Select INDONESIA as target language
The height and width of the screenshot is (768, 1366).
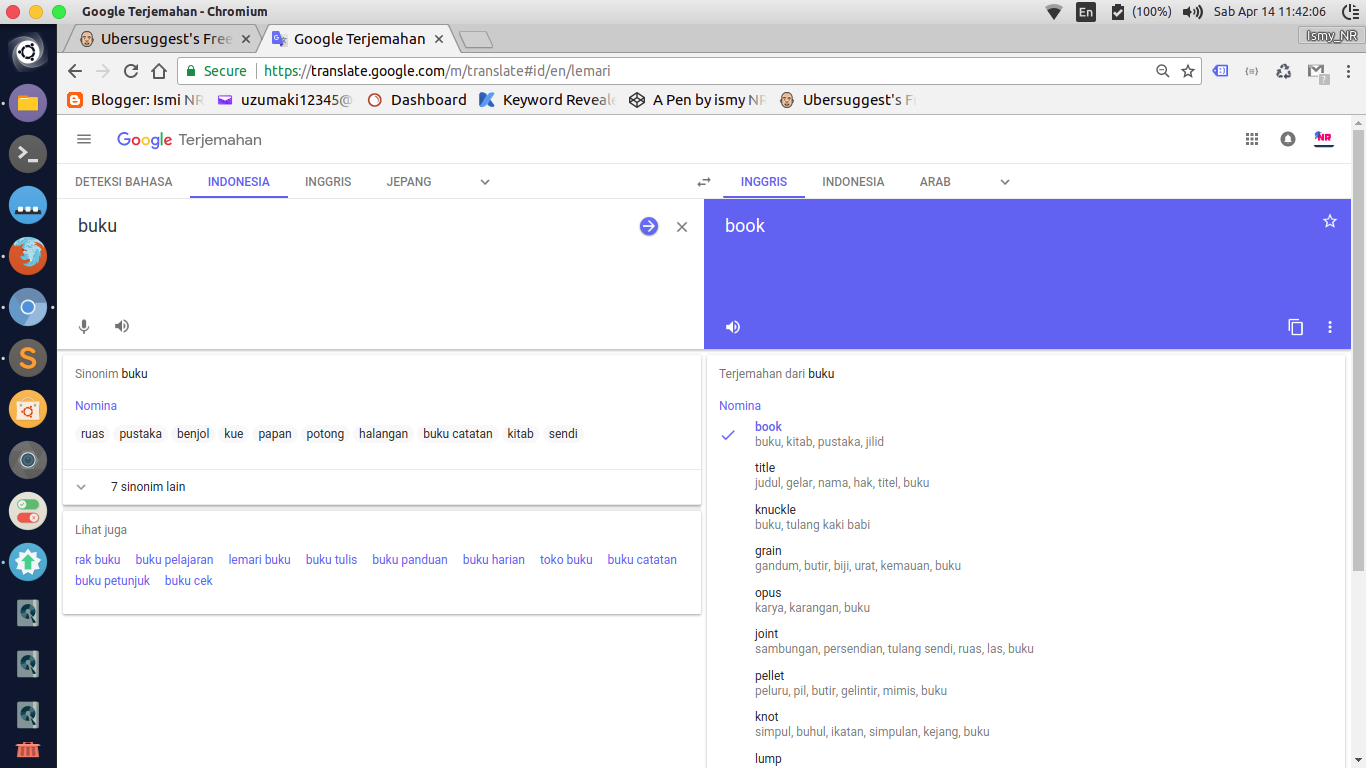(853, 182)
